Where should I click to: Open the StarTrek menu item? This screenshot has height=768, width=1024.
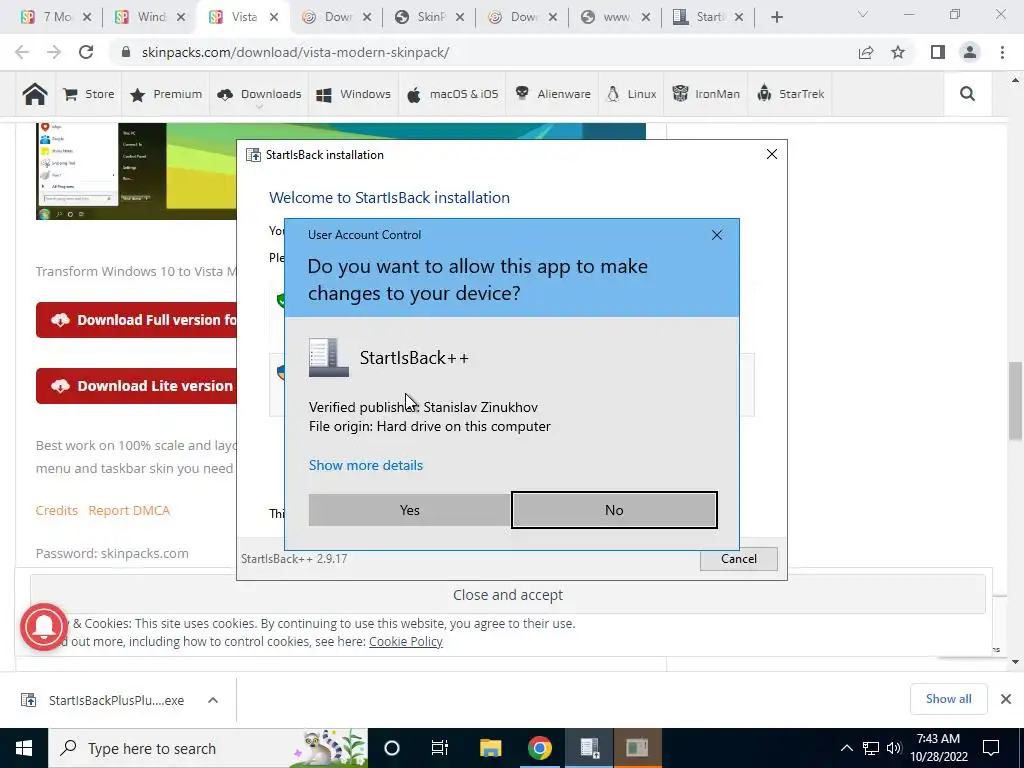790,94
